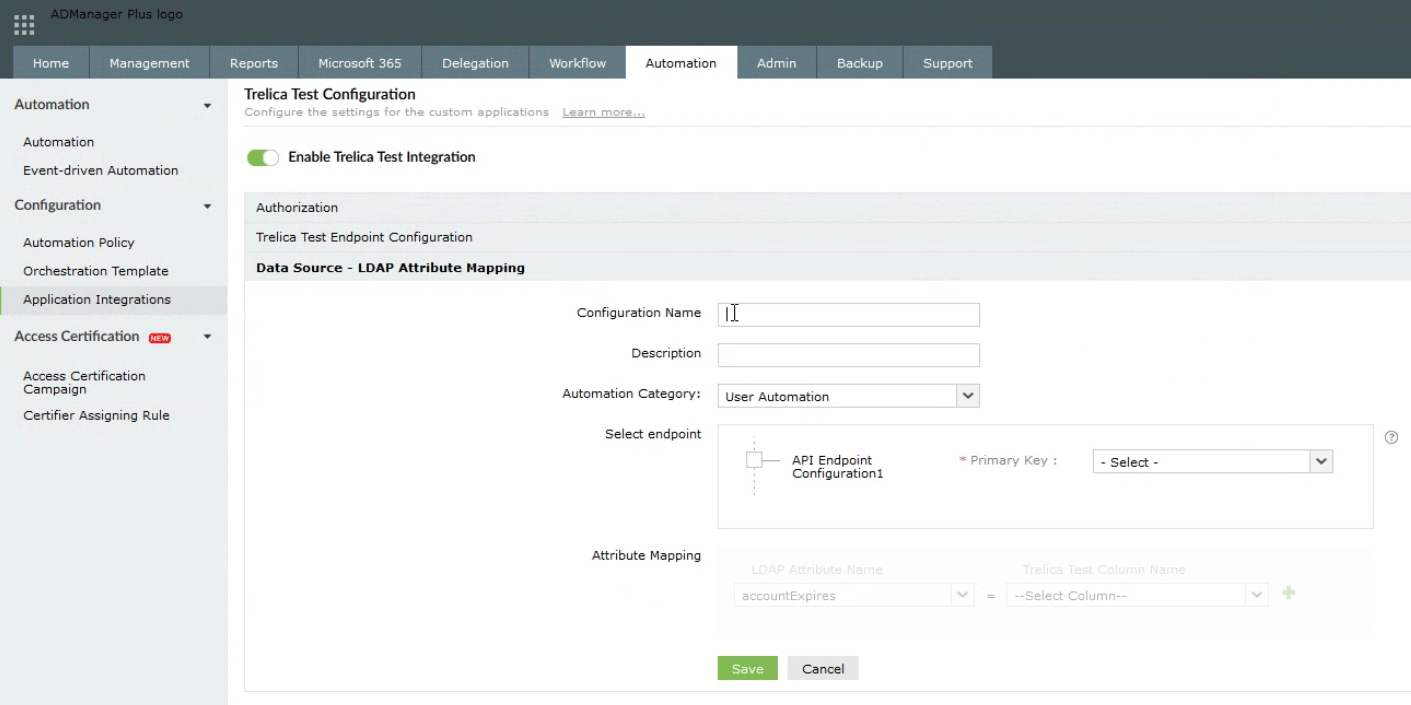Switch to the Delegation tab
This screenshot has height=705, width=1411.
pyautogui.click(x=475, y=63)
